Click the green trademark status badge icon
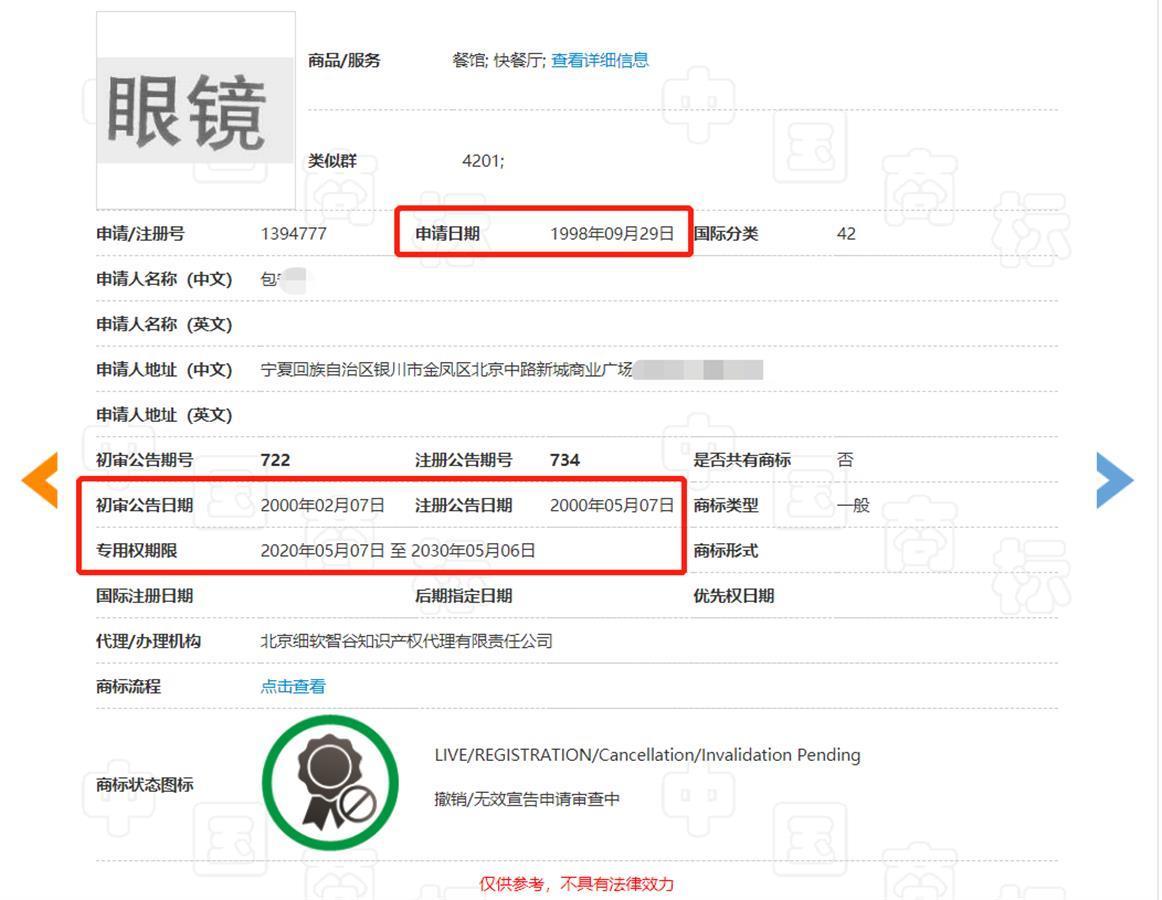This screenshot has height=900, width=1162. tap(329, 783)
